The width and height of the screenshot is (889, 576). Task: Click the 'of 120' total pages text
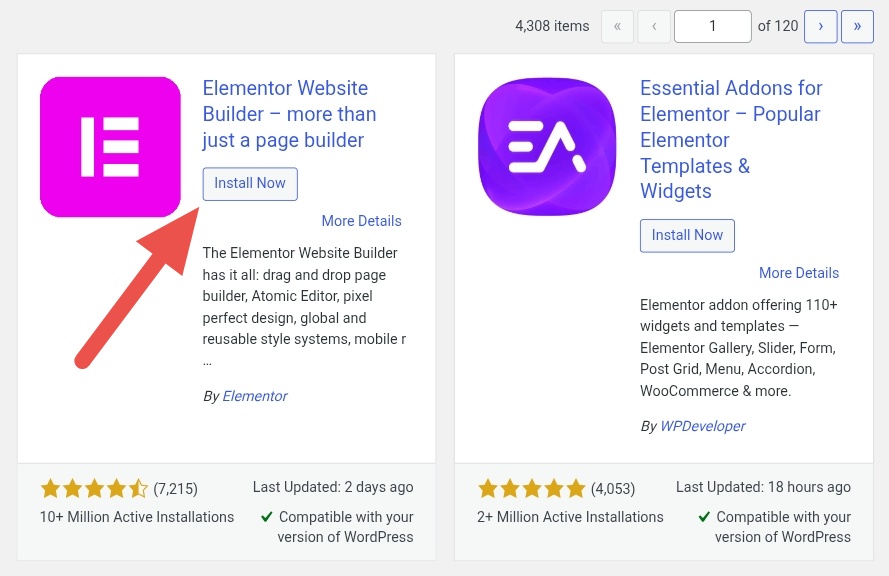point(778,26)
